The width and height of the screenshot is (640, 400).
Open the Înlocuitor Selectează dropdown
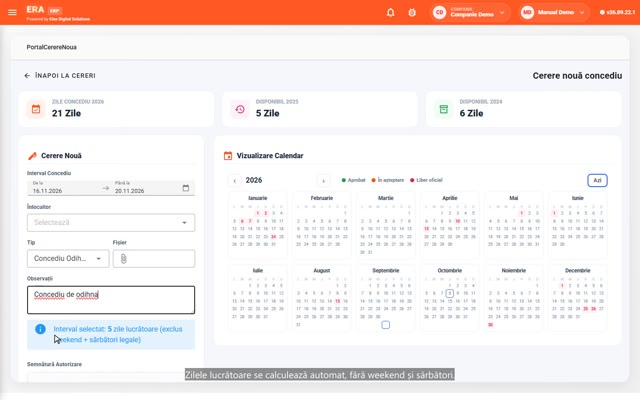(111, 222)
